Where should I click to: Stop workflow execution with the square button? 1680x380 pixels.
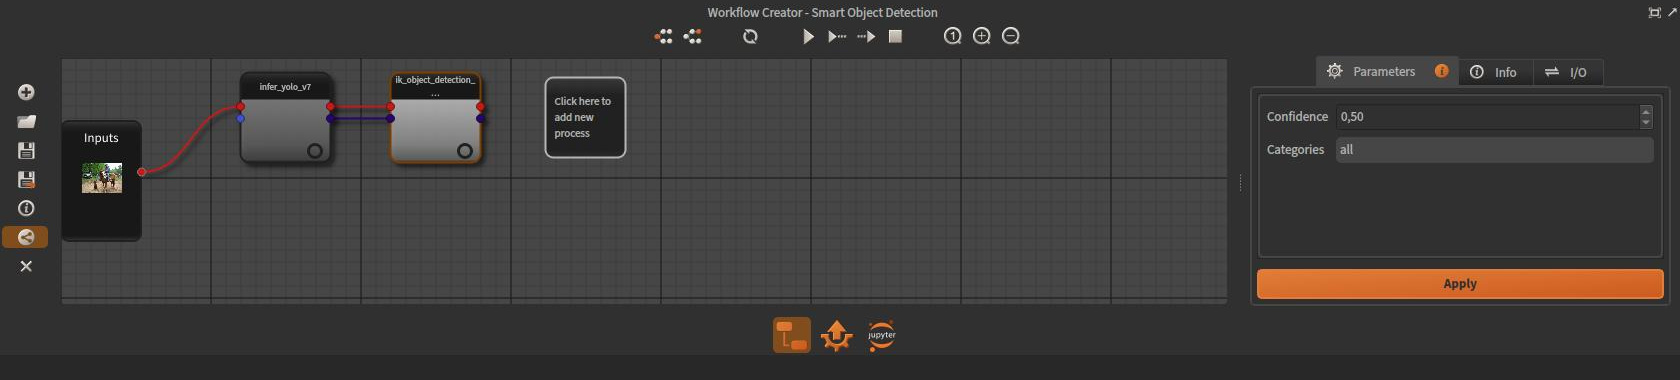tap(895, 36)
